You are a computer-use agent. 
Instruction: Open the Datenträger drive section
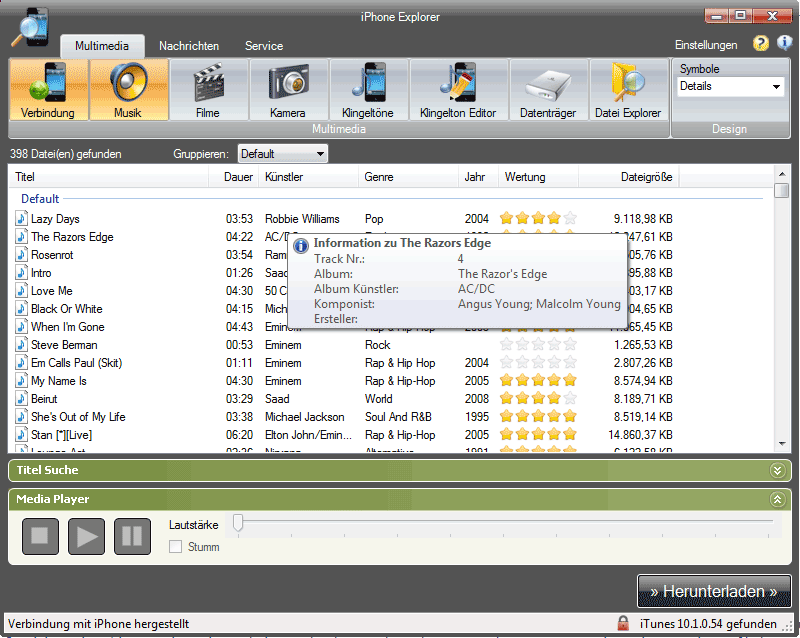548,90
